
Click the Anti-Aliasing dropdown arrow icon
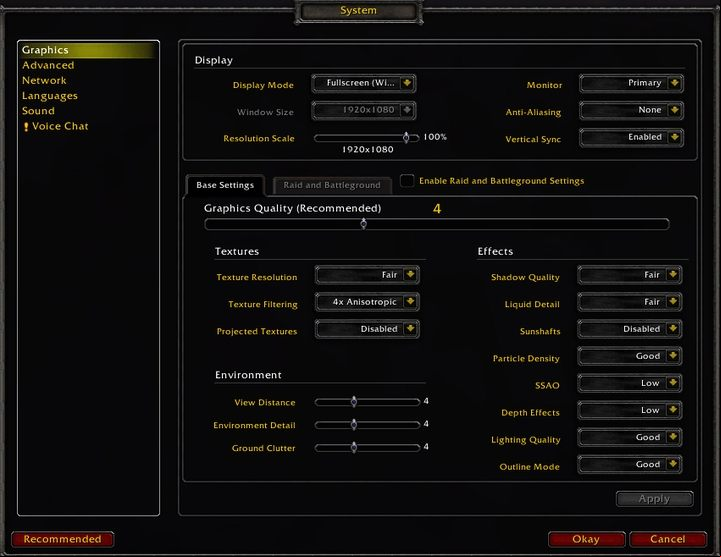[675, 110]
